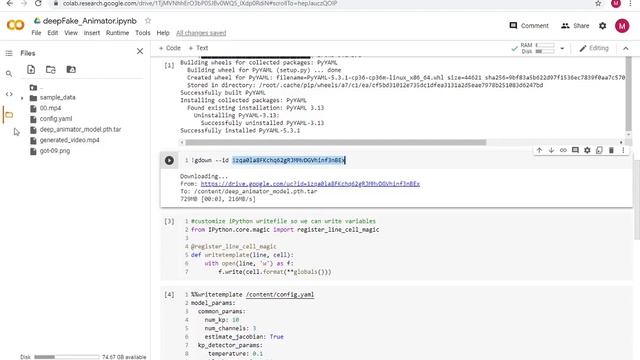Star the deepFake_Animator notebook

(x=148, y=20)
